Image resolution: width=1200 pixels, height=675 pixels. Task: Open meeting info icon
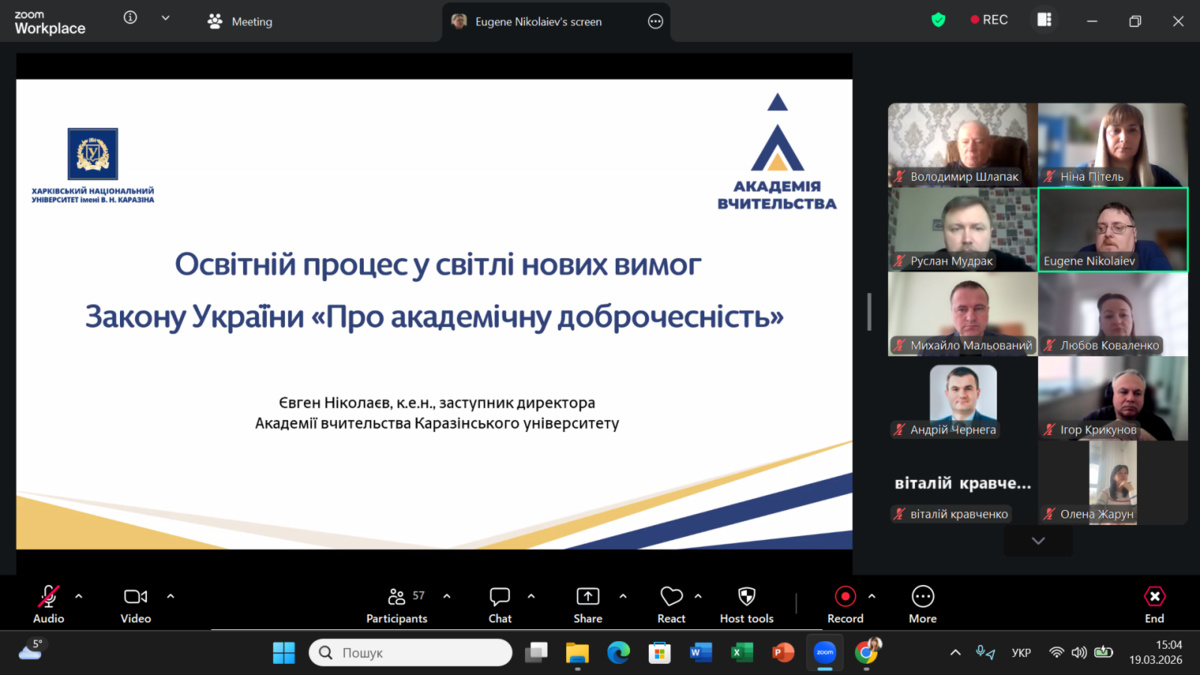click(130, 18)
